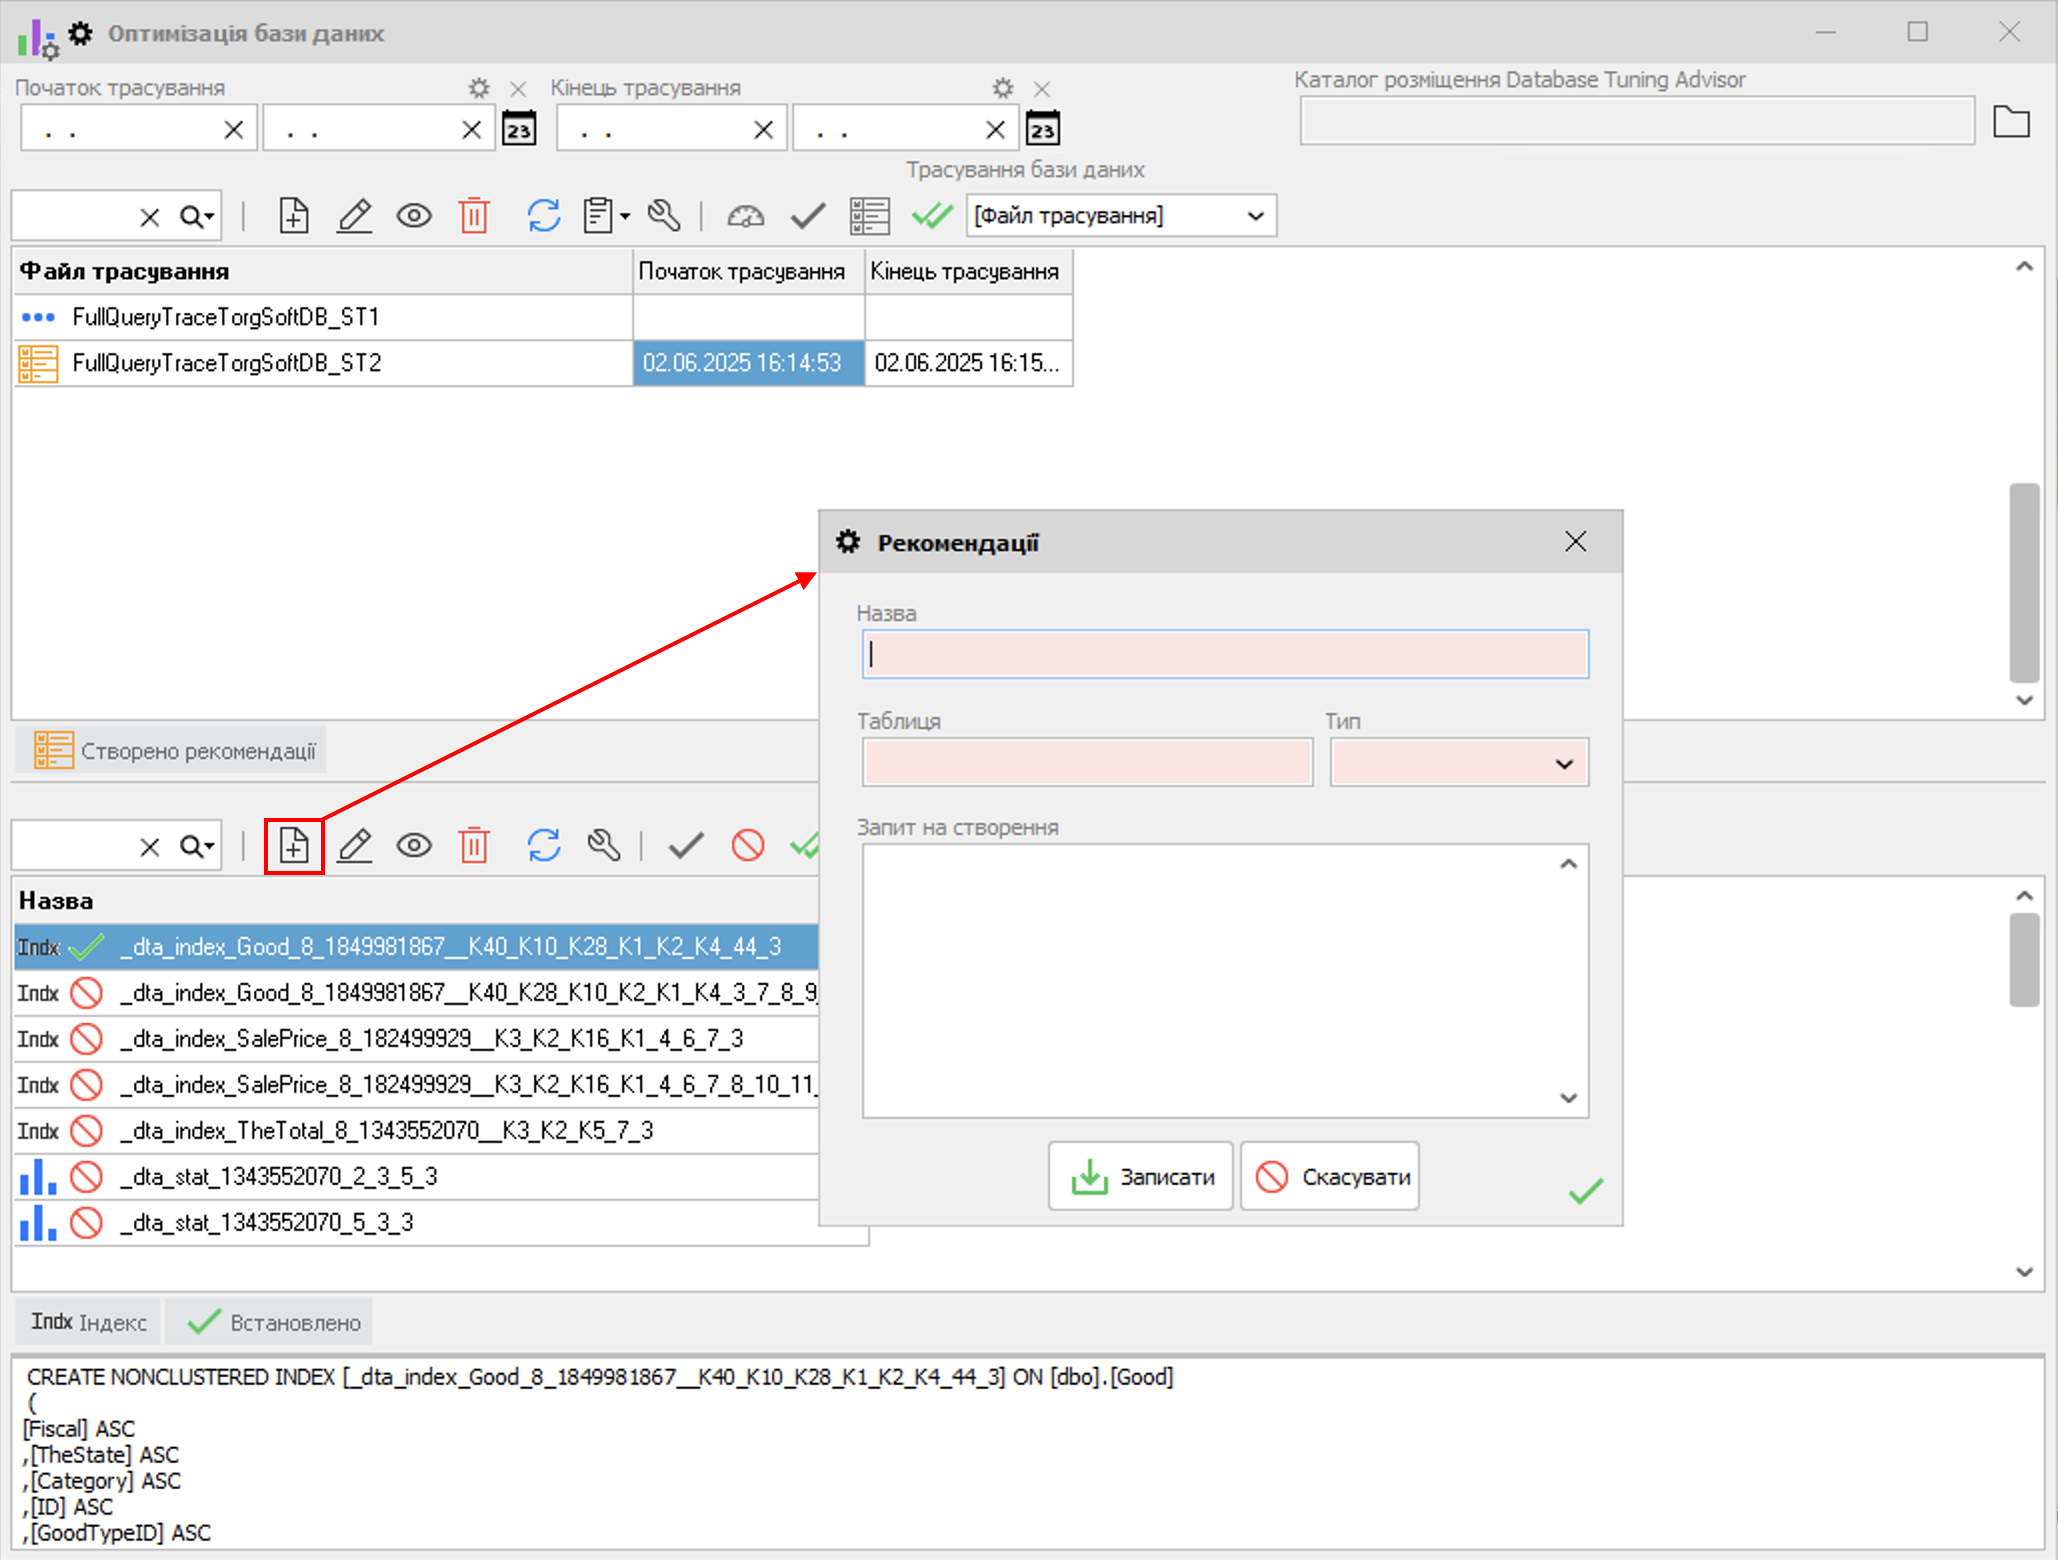The height and width of the screenshot is (1560, 2058).
Task: Click the speedometer icon in trace toolbar
Action: pyautogui.click(x=745, y=215)
